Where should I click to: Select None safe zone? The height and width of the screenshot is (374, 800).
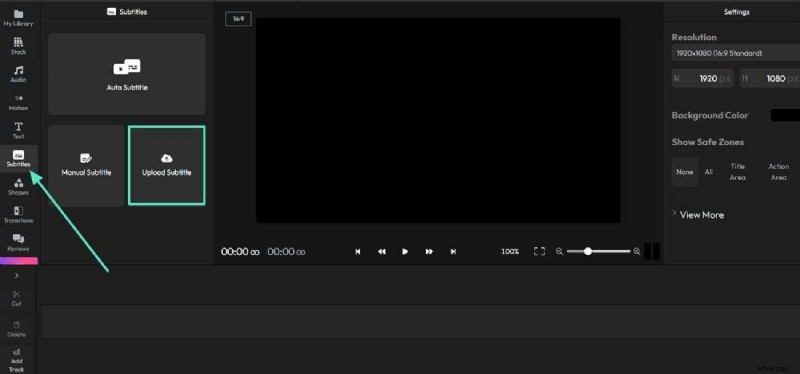pos(685,172)
